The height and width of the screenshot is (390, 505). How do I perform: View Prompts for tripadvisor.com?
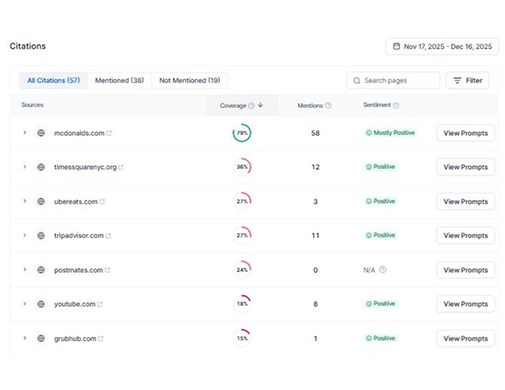pyautogui.click(x=465, y=235)
